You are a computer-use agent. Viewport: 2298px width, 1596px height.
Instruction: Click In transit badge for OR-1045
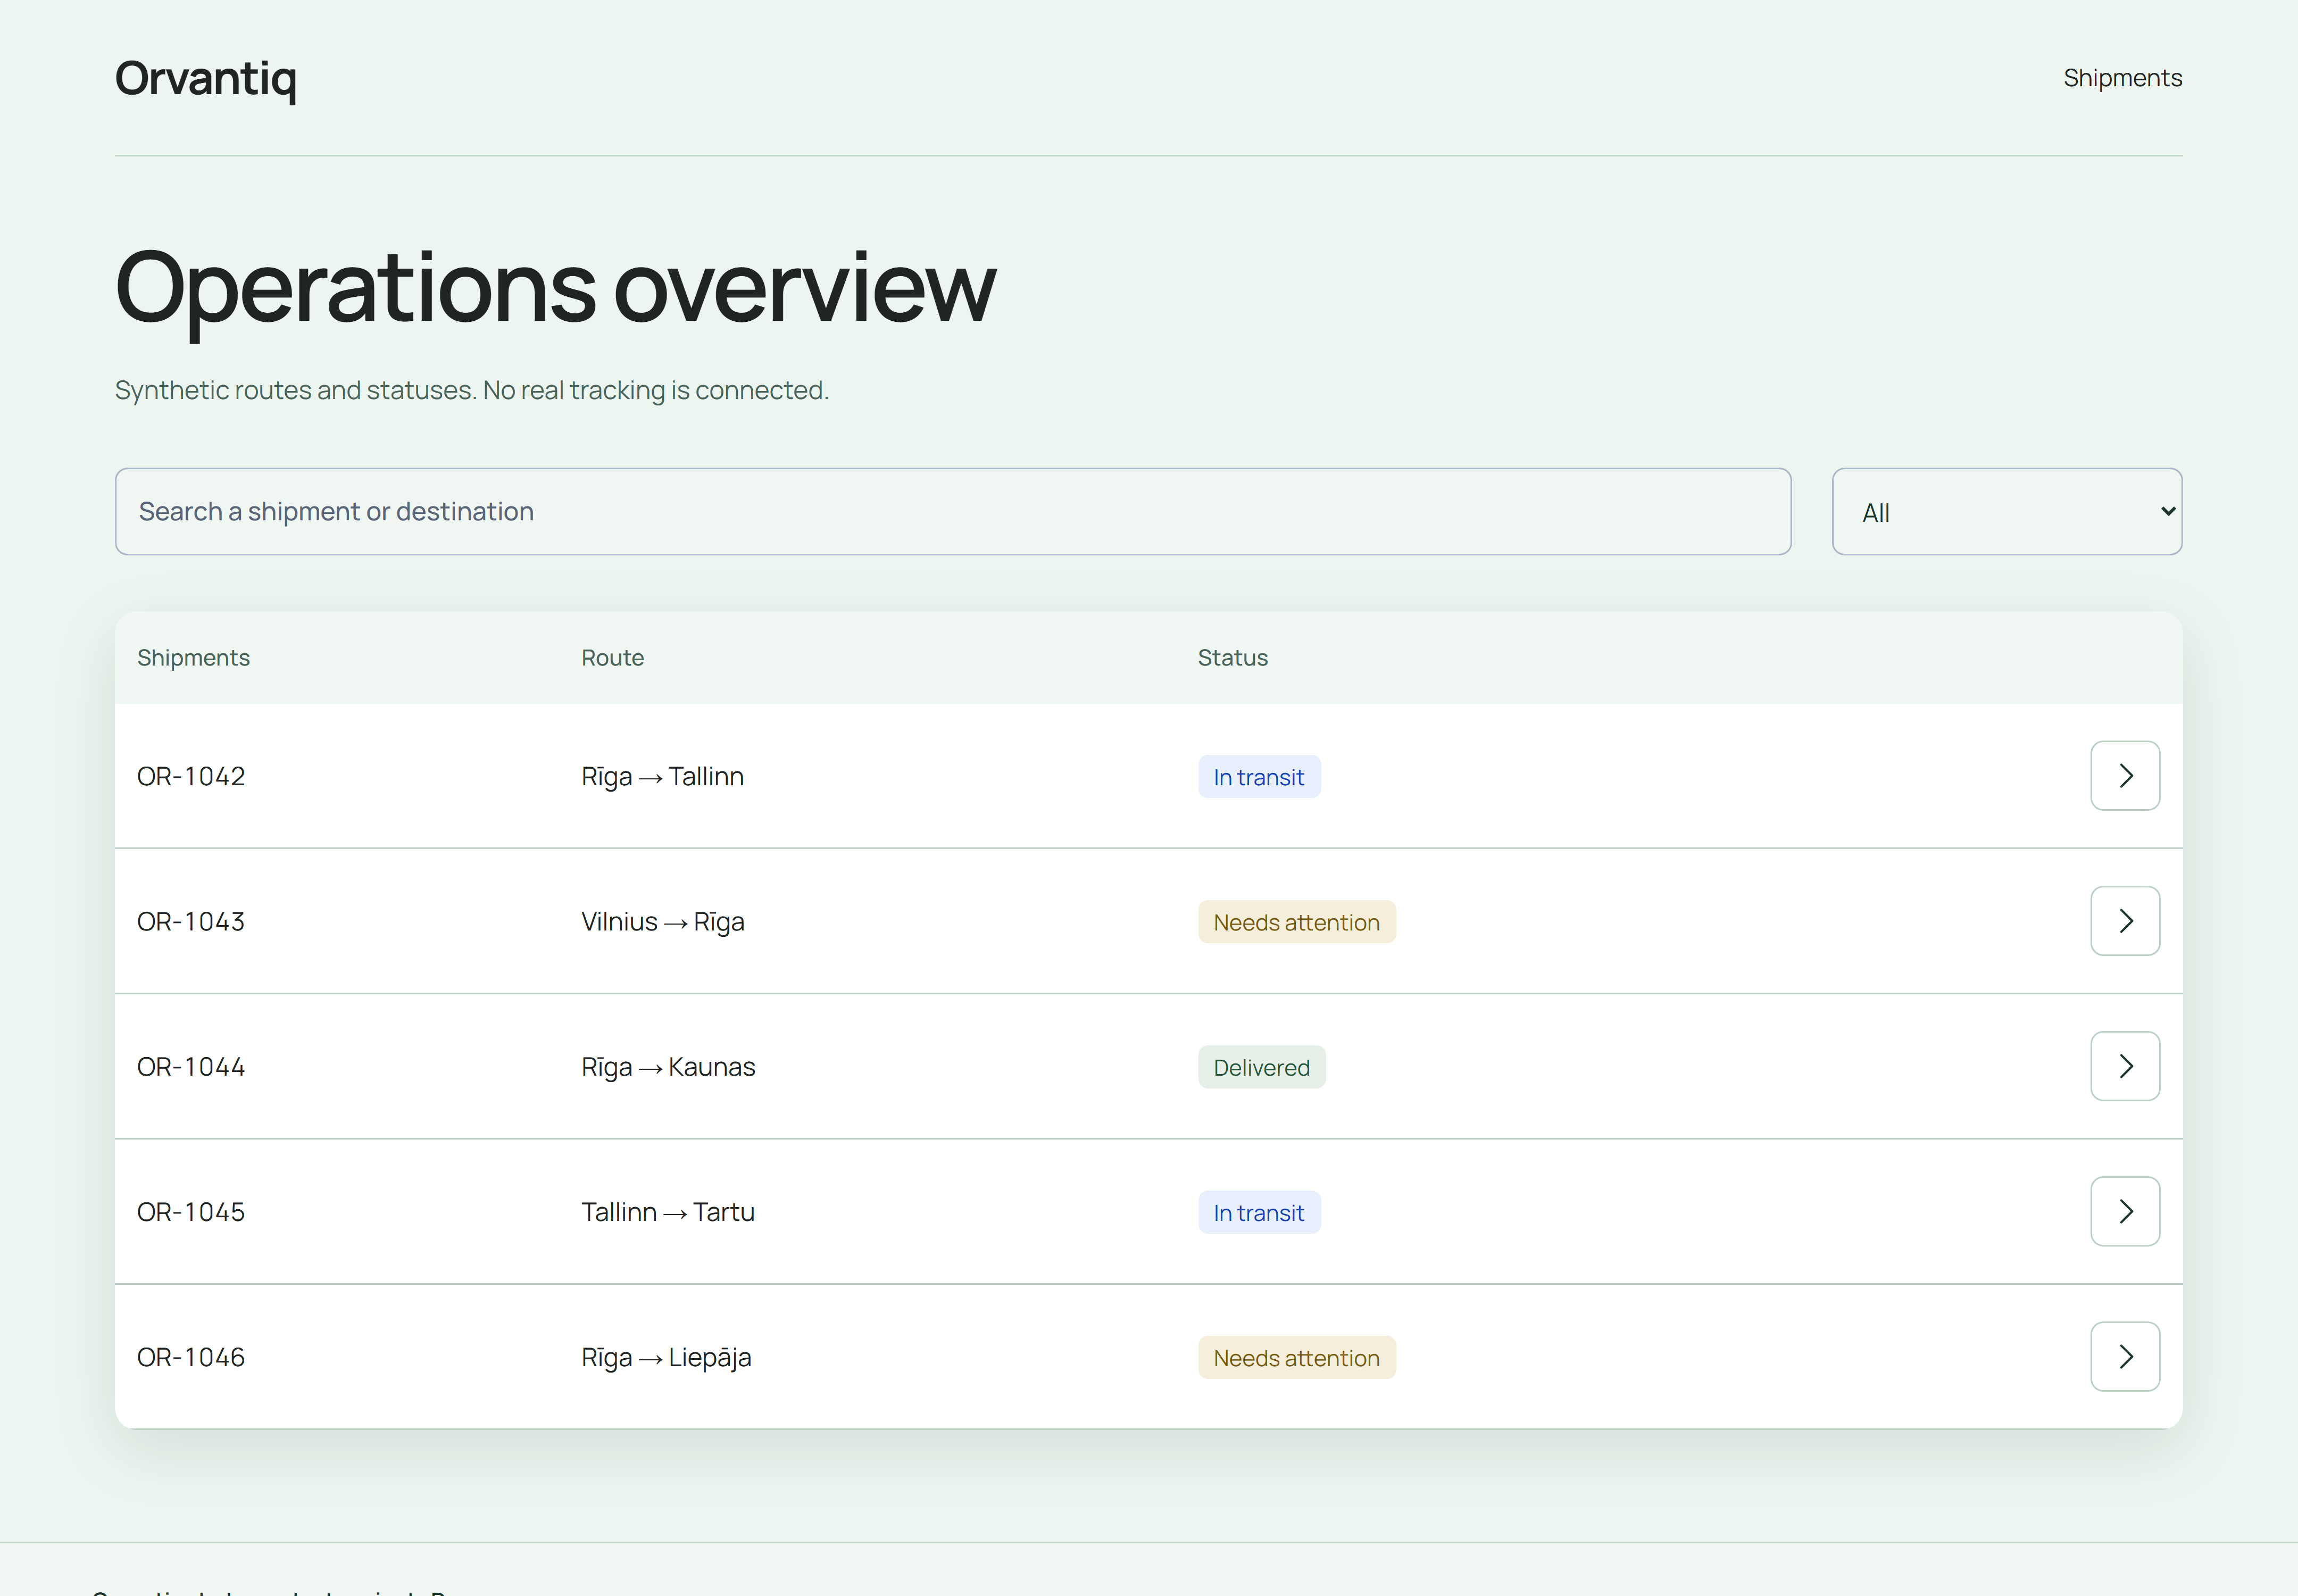[x=1259, y=1212]
